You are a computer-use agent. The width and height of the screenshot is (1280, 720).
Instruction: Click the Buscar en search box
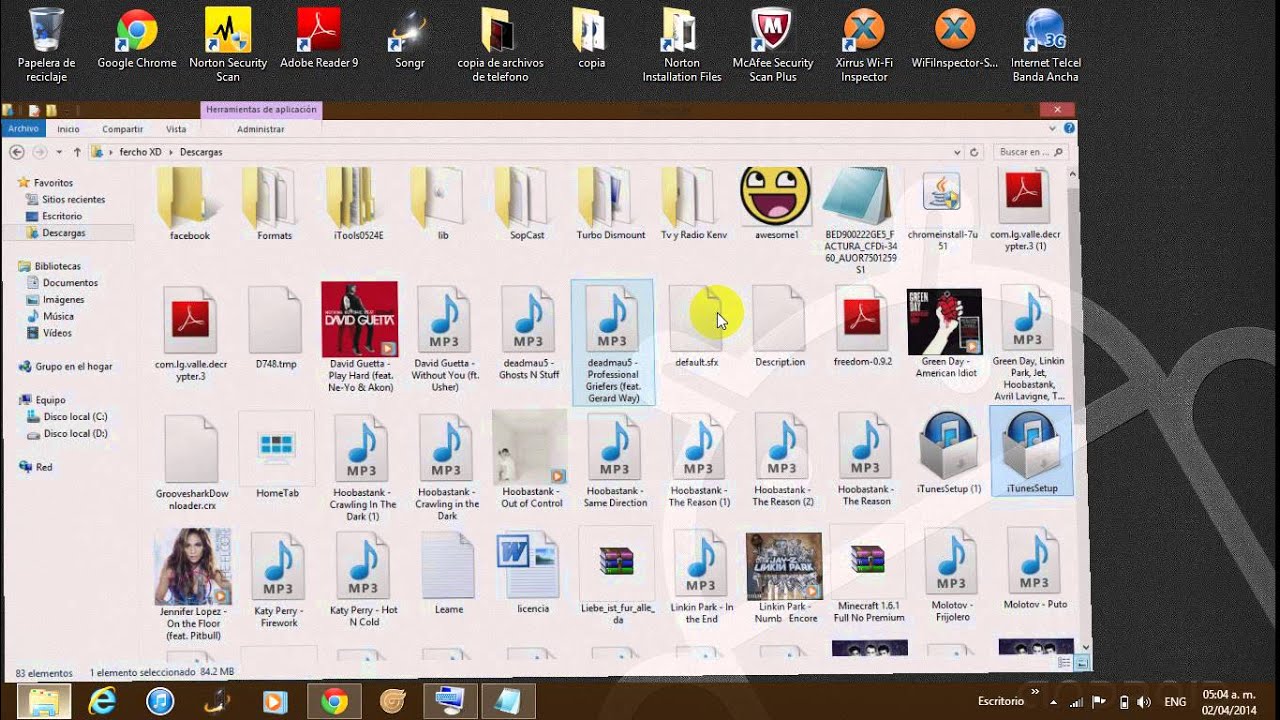[1030, 152]
